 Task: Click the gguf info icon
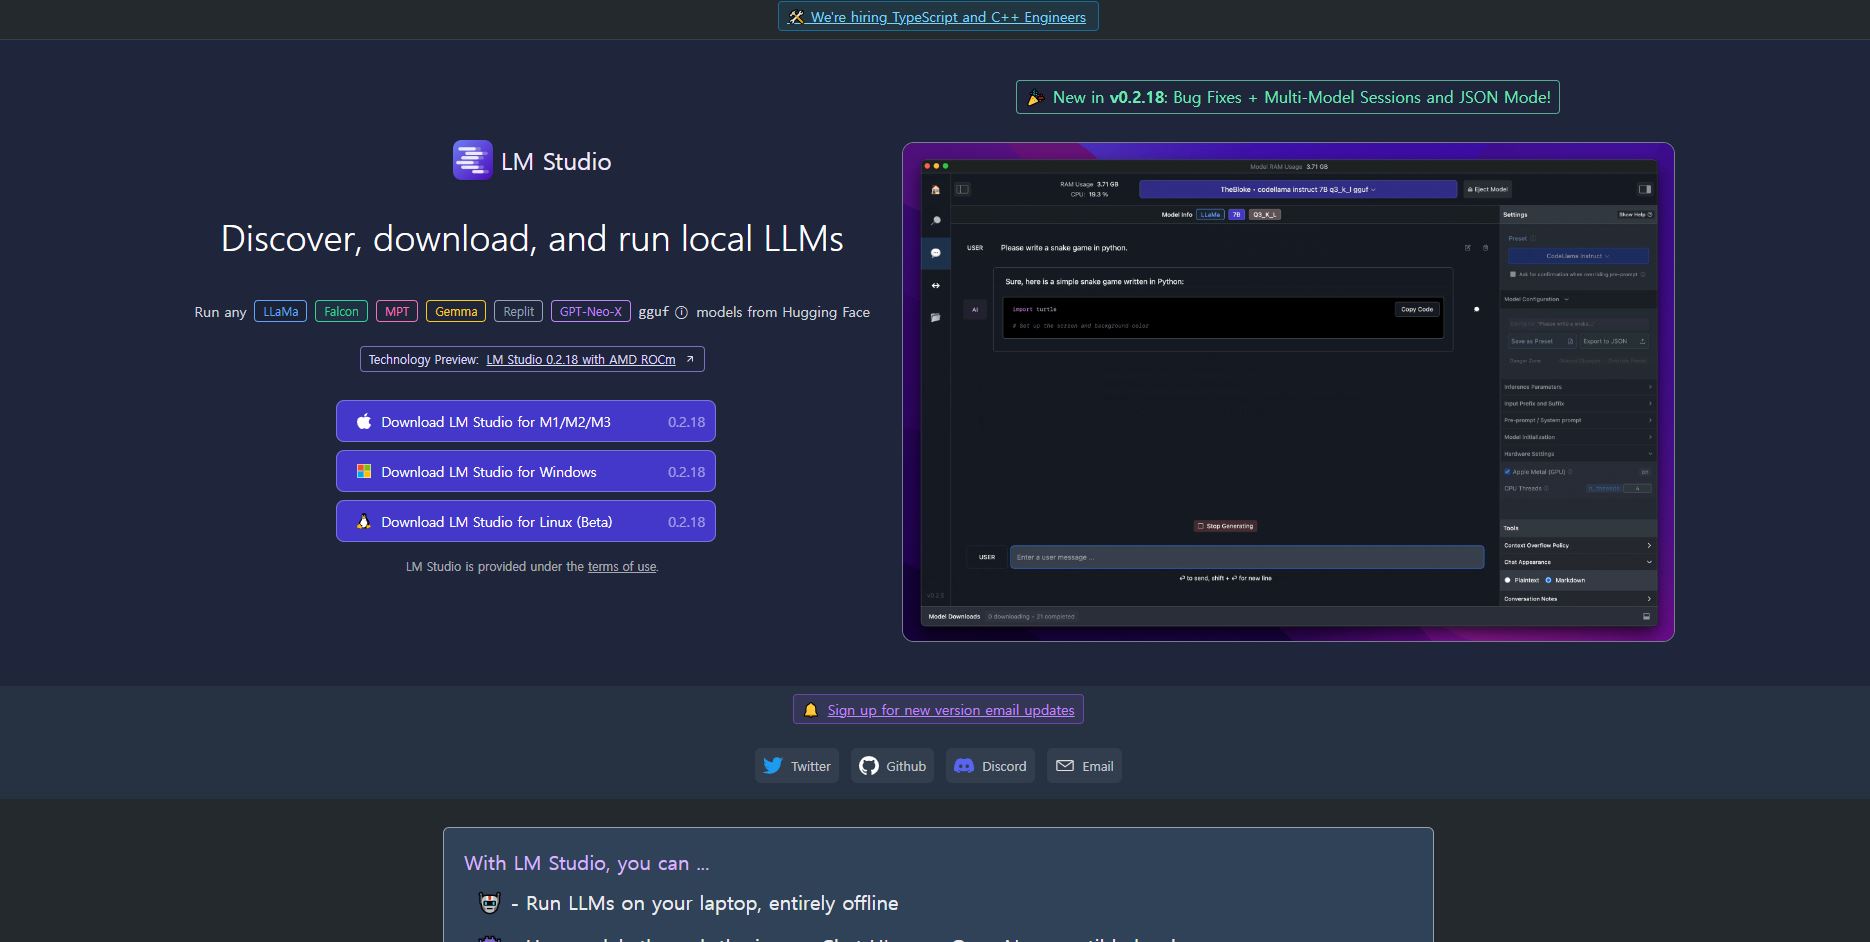(681, 312)
